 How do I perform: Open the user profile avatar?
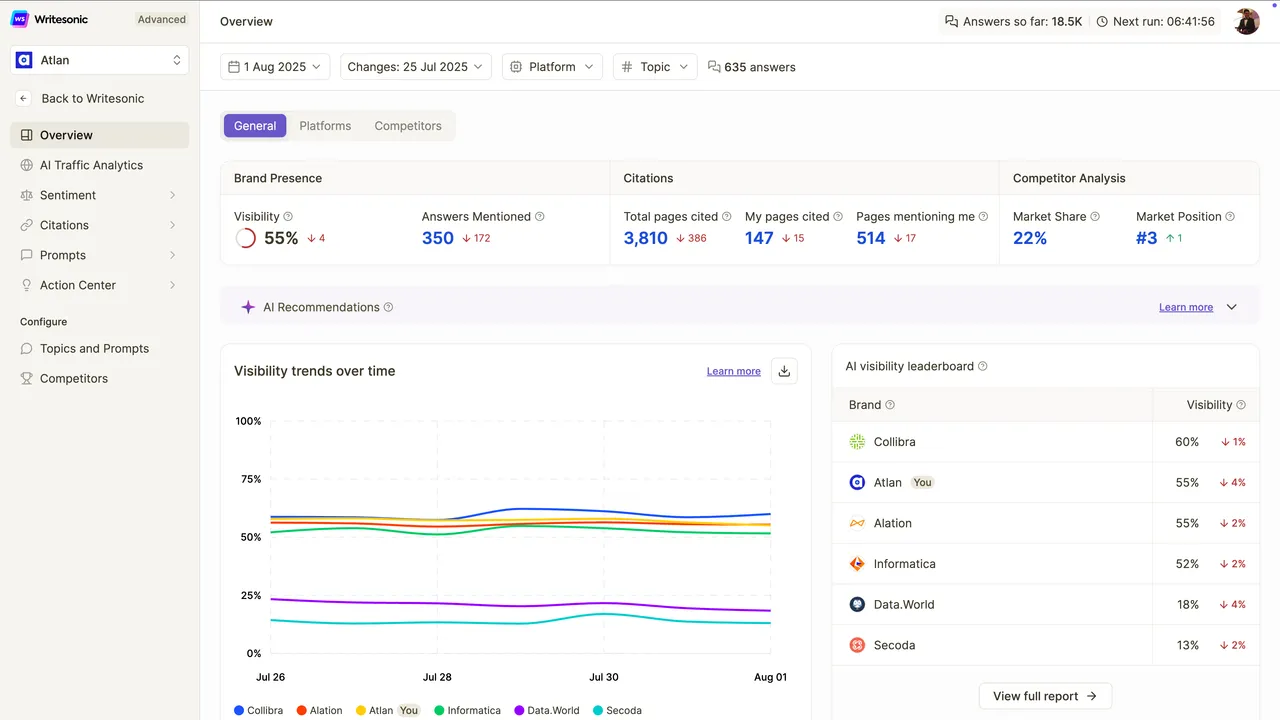coord(1246,21)
